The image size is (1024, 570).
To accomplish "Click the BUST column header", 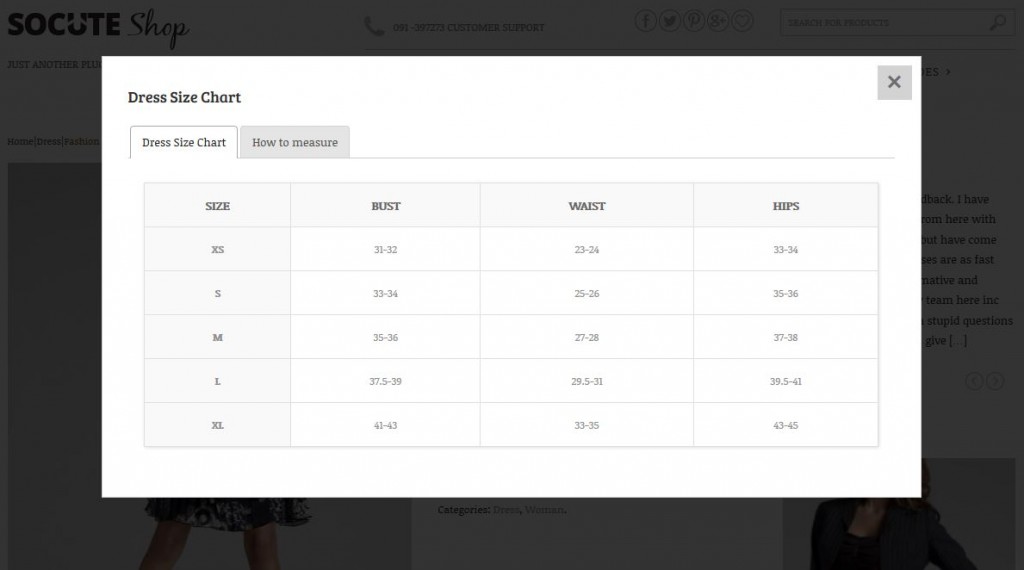I will click(x=385, y=206).
